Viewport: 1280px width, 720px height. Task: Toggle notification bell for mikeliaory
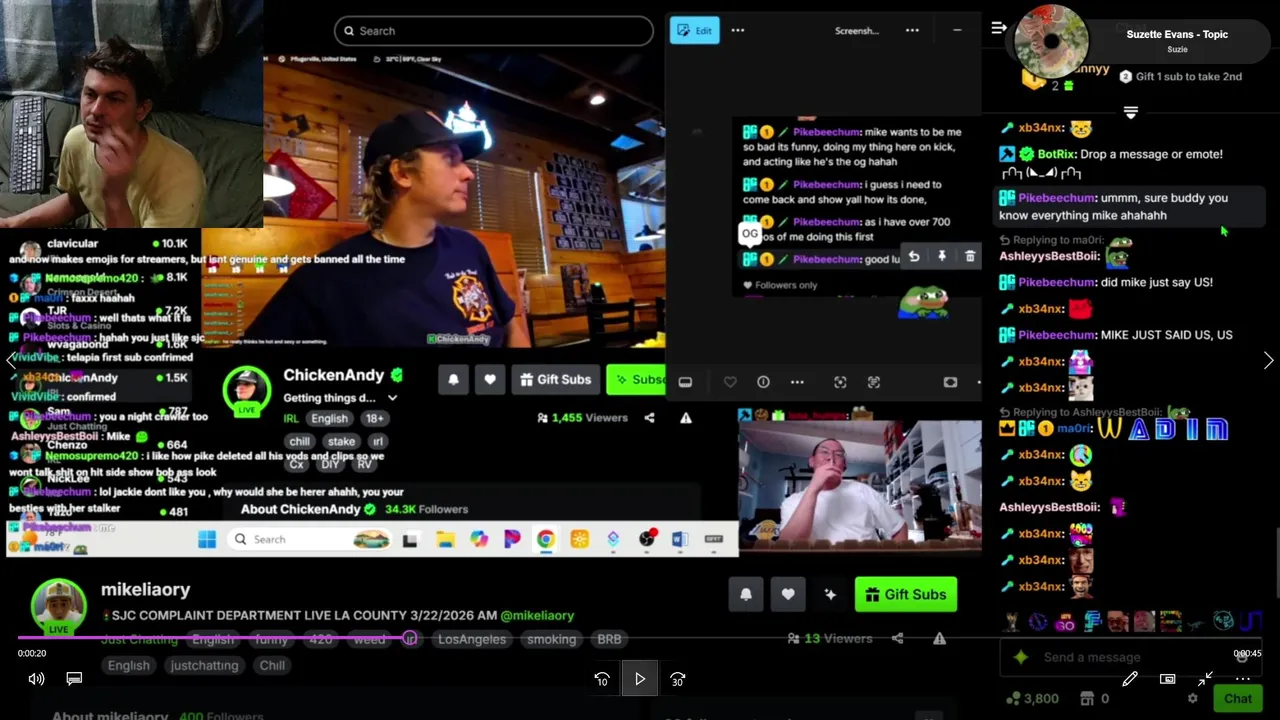[746, 594]
